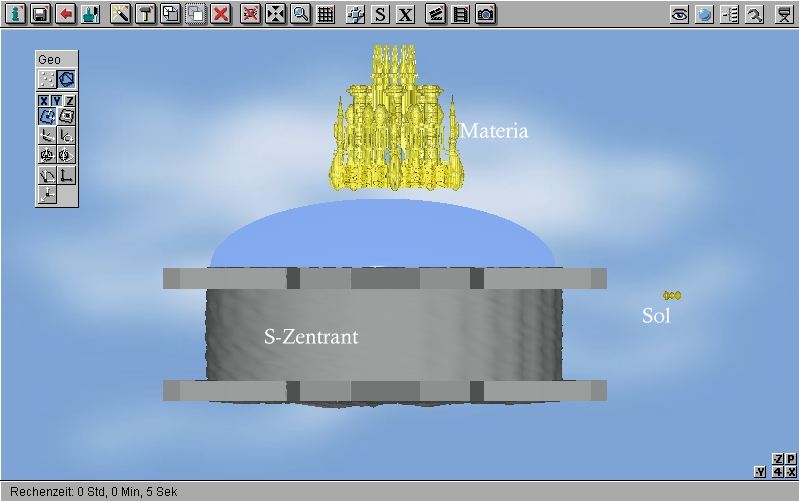
Task: Click the eye view icon top right
Action: tap(679, 14)
